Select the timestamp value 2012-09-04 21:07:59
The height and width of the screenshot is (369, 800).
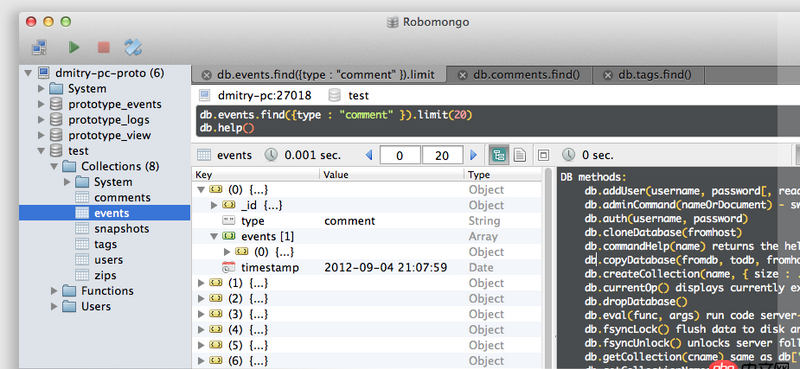click(386, 267)
